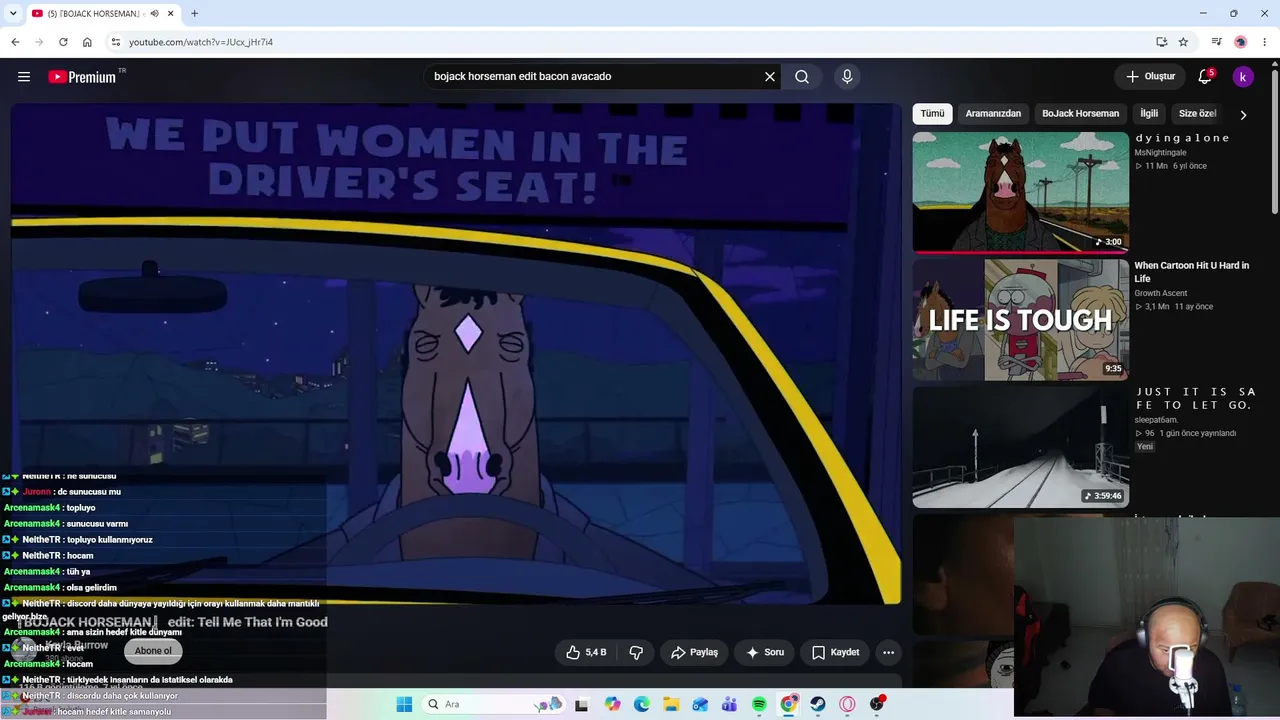Open a new browser tab
Viewport: 1280px width, 720px height.
coord(195,14)
